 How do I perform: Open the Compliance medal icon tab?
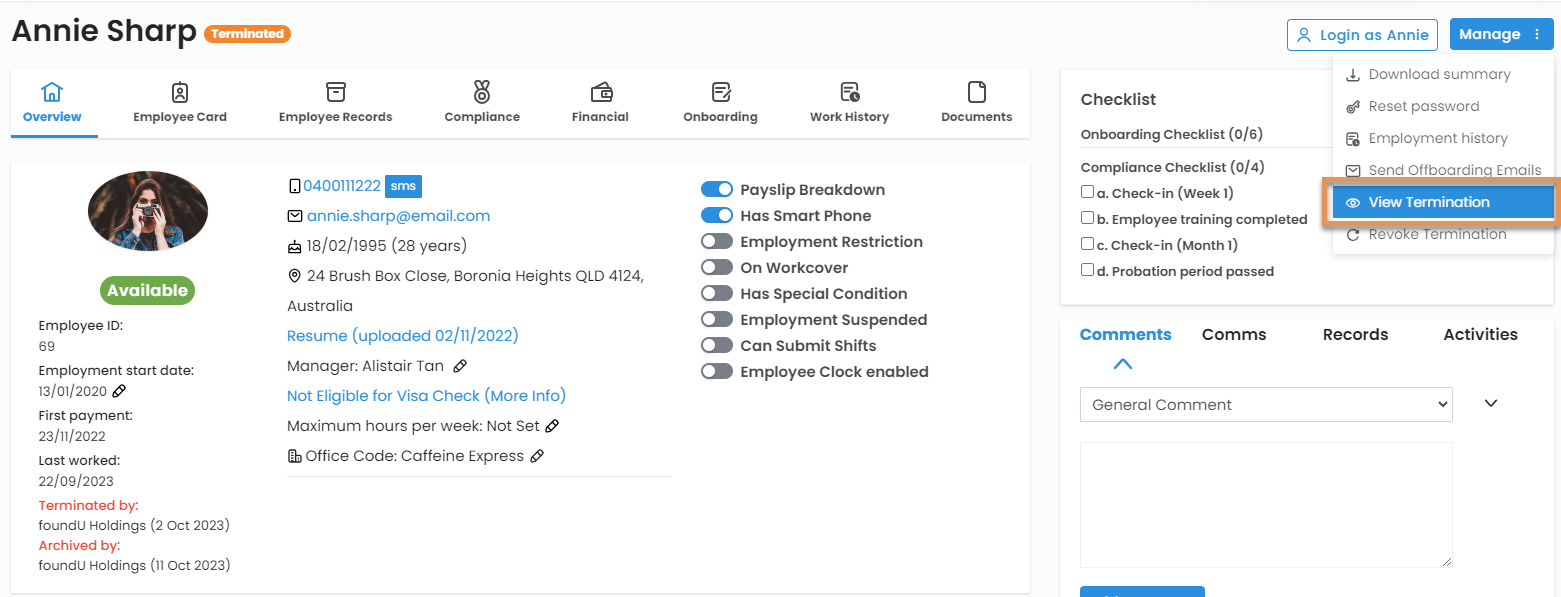(x=482, y=93)
